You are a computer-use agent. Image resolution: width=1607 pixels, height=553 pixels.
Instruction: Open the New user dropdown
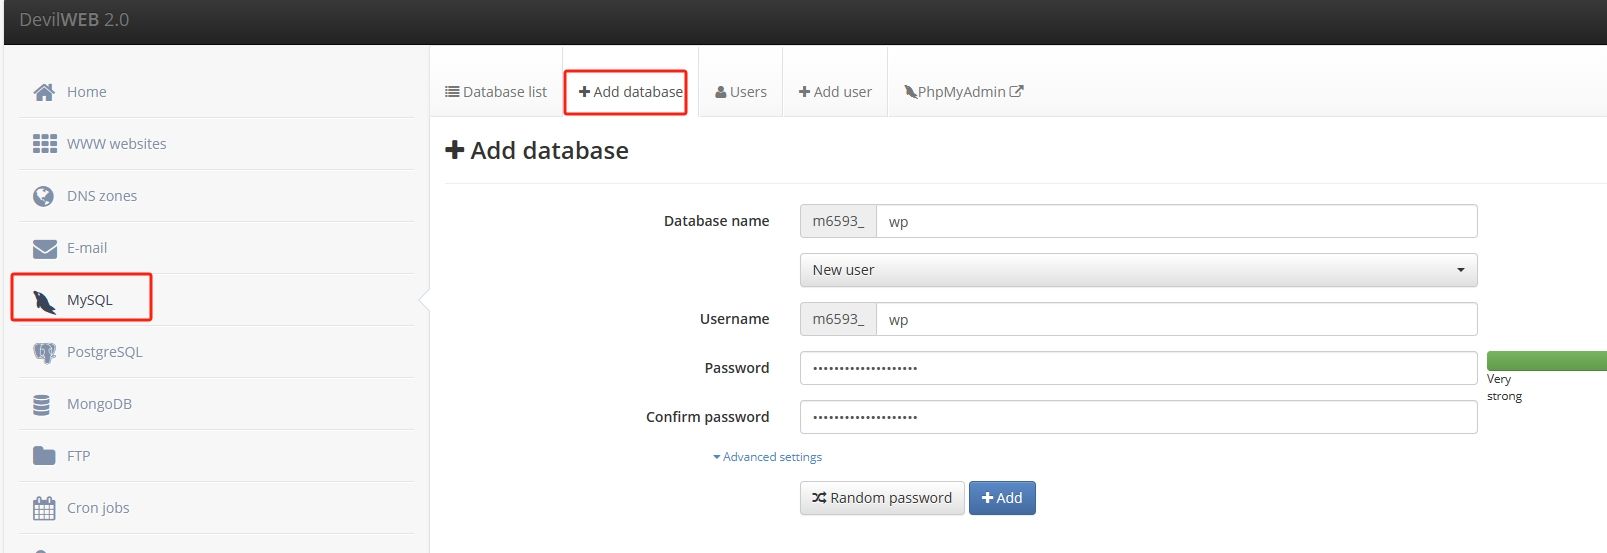tap(1138, 270)
